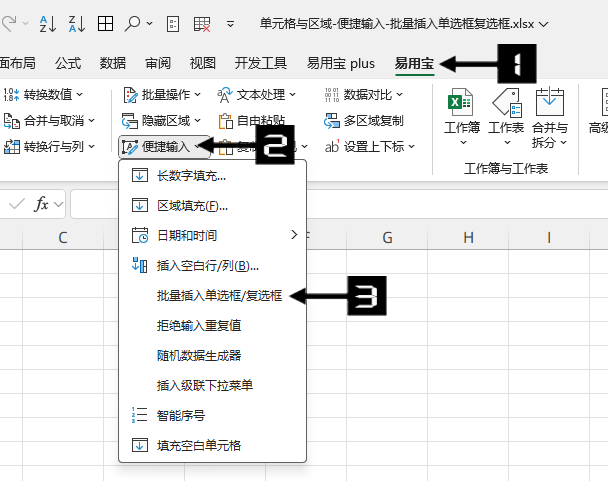Click the magnifier search icon
The height and width of the screenshot is (481, 608).
pos(133,24)
